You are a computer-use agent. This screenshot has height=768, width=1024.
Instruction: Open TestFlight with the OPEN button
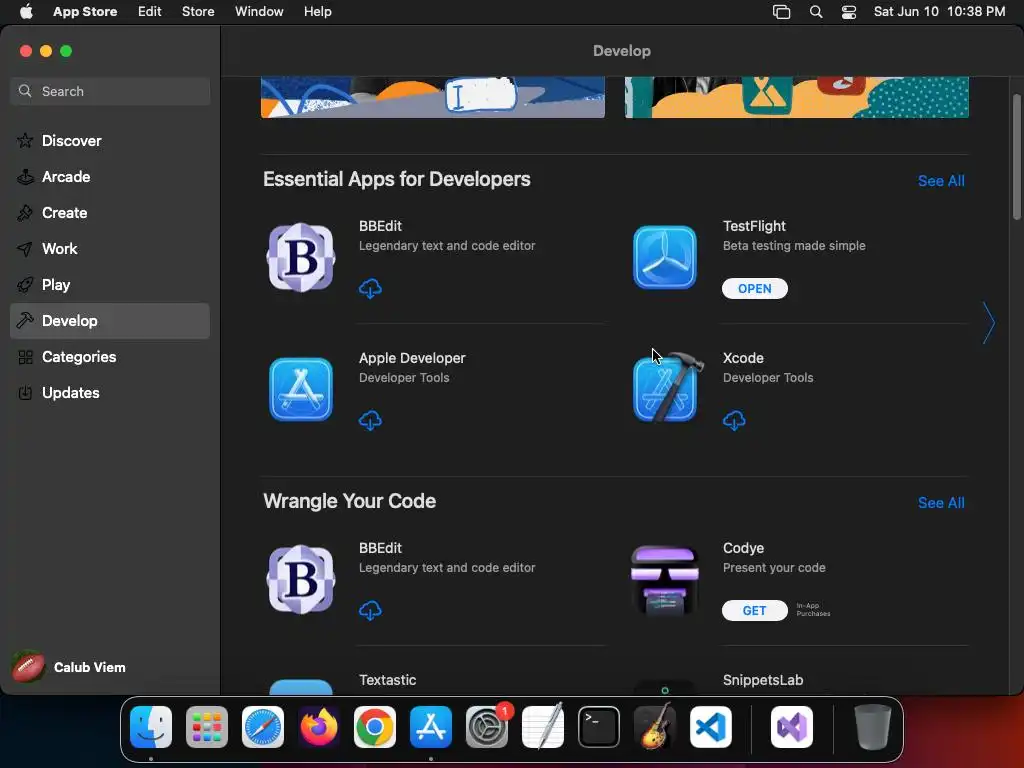(754, 288)
